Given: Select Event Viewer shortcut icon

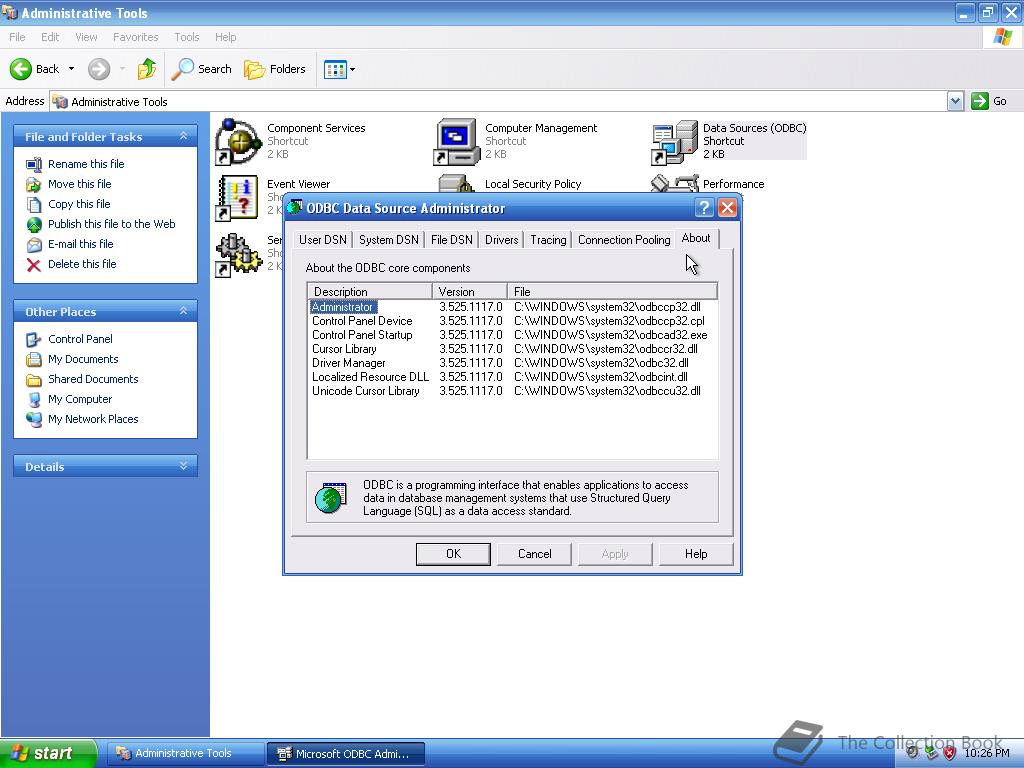Looking at the screenshot, I should 238,198.
